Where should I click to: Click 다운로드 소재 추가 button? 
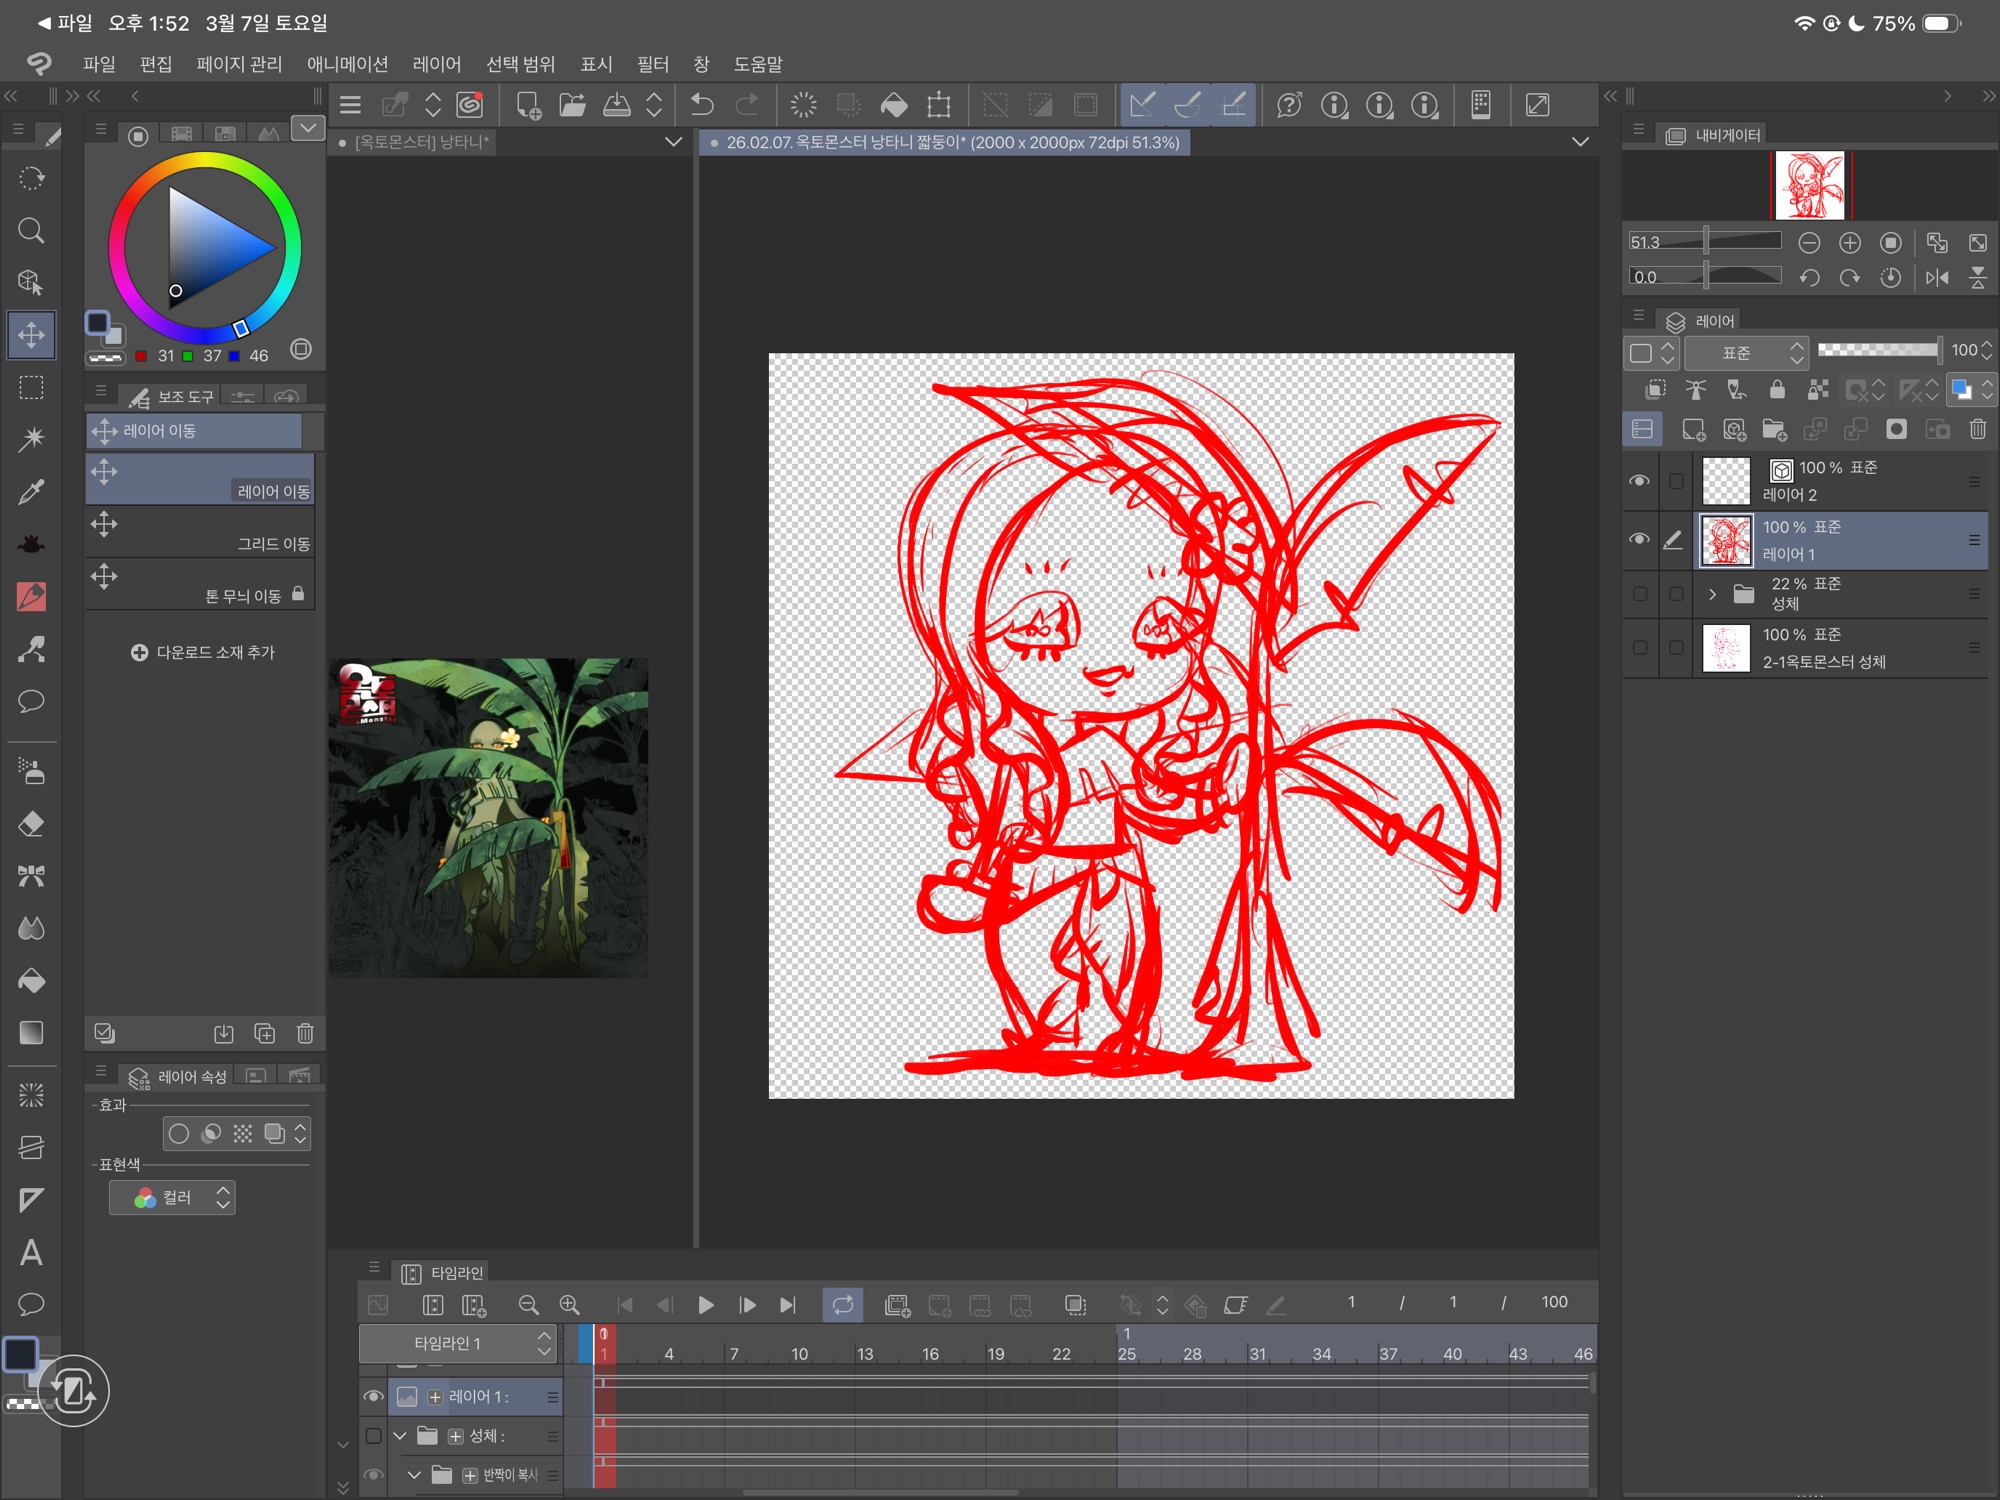pyautogui.click(x=203, y=652)
